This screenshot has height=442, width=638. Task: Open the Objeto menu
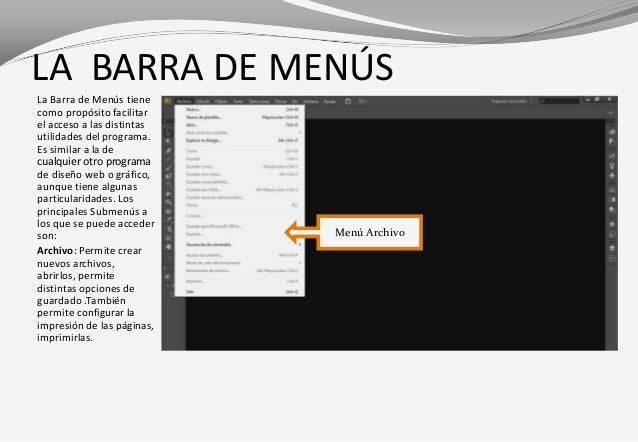tap(221, 101)
